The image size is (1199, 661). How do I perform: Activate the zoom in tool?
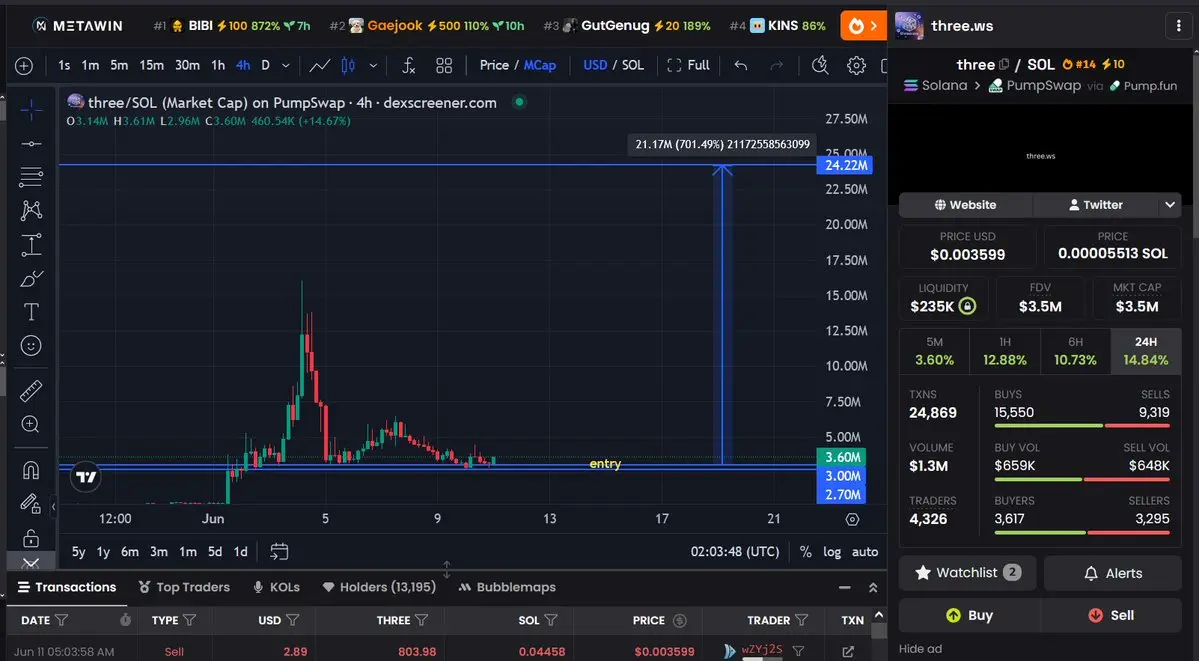point(31,424)
